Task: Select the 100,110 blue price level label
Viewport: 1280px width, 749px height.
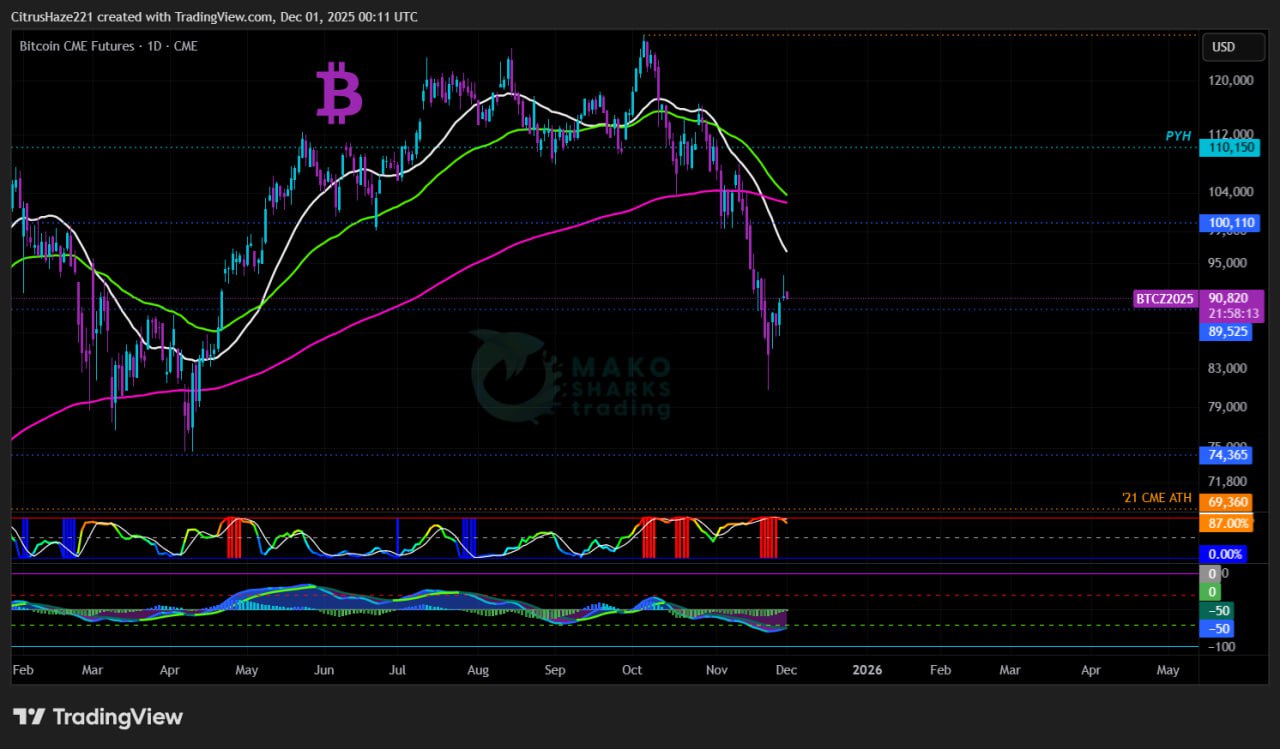Action: click(x=1228, y=223)
